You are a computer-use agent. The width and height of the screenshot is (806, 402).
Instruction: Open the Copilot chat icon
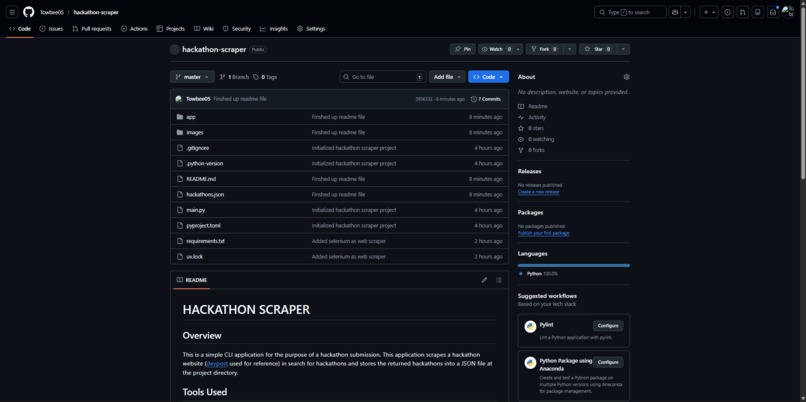[x=674, y=12]
